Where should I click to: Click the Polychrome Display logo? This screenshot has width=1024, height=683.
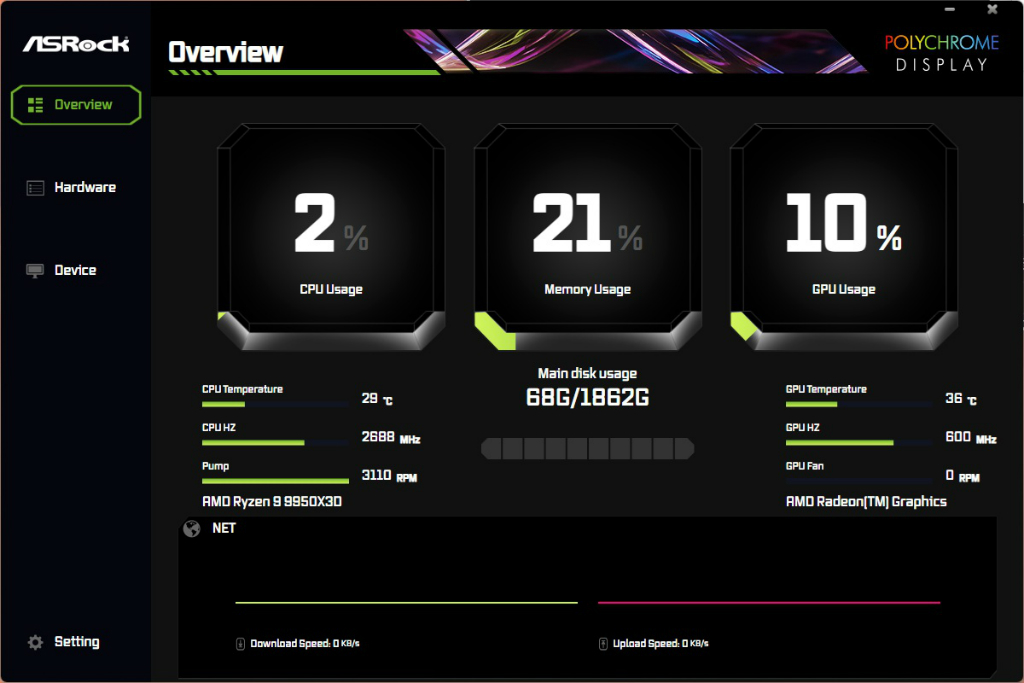tap(941, 54)
